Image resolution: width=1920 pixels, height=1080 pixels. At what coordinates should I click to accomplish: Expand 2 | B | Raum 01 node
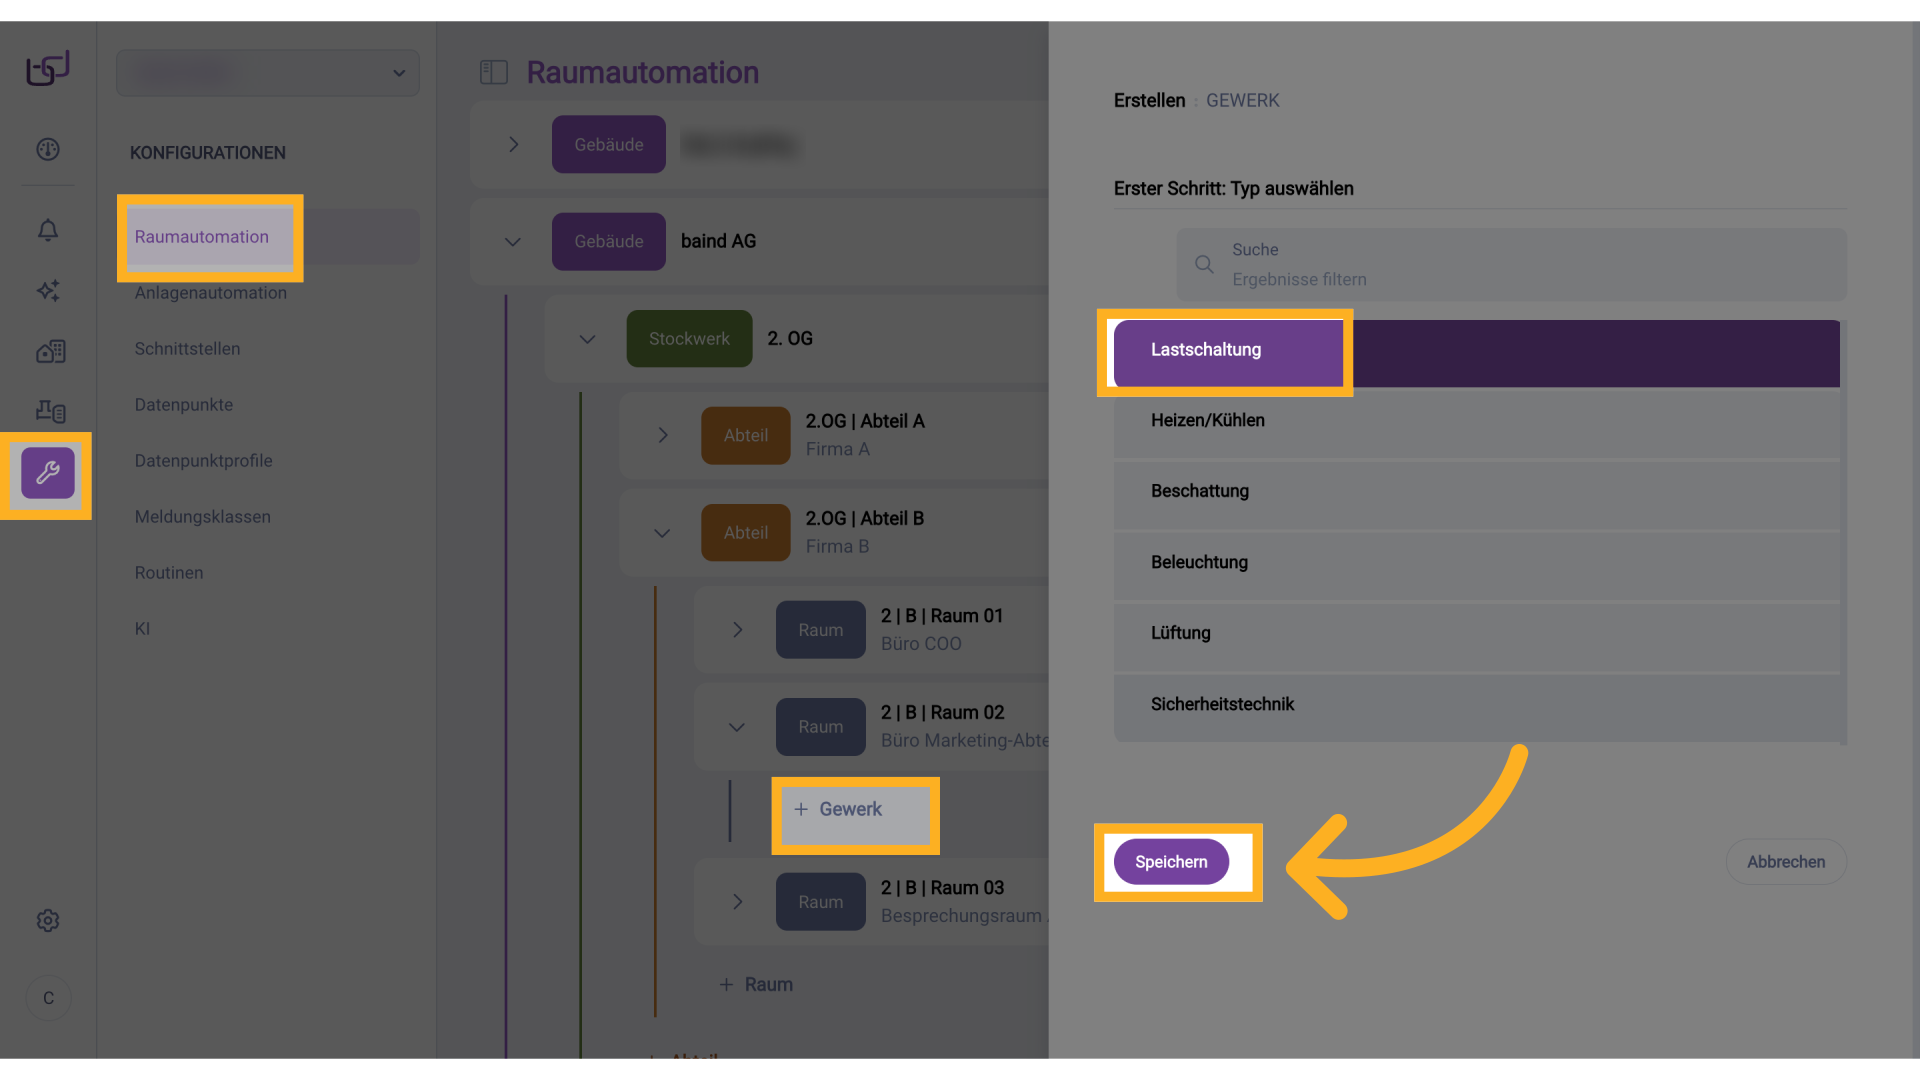[x=737, y=630]
